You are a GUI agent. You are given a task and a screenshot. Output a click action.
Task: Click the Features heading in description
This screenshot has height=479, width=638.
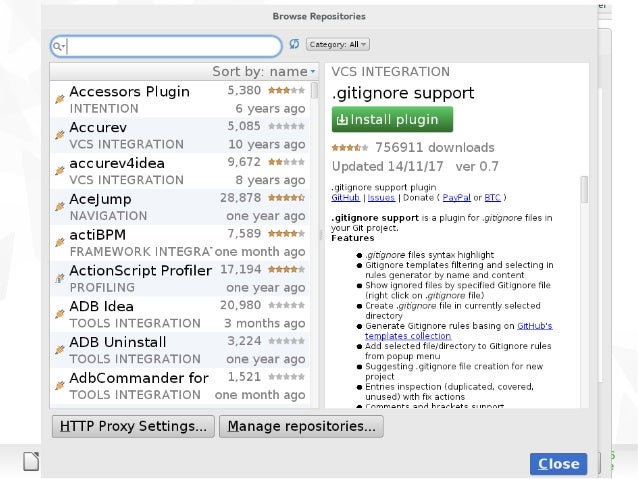[353, 238]
